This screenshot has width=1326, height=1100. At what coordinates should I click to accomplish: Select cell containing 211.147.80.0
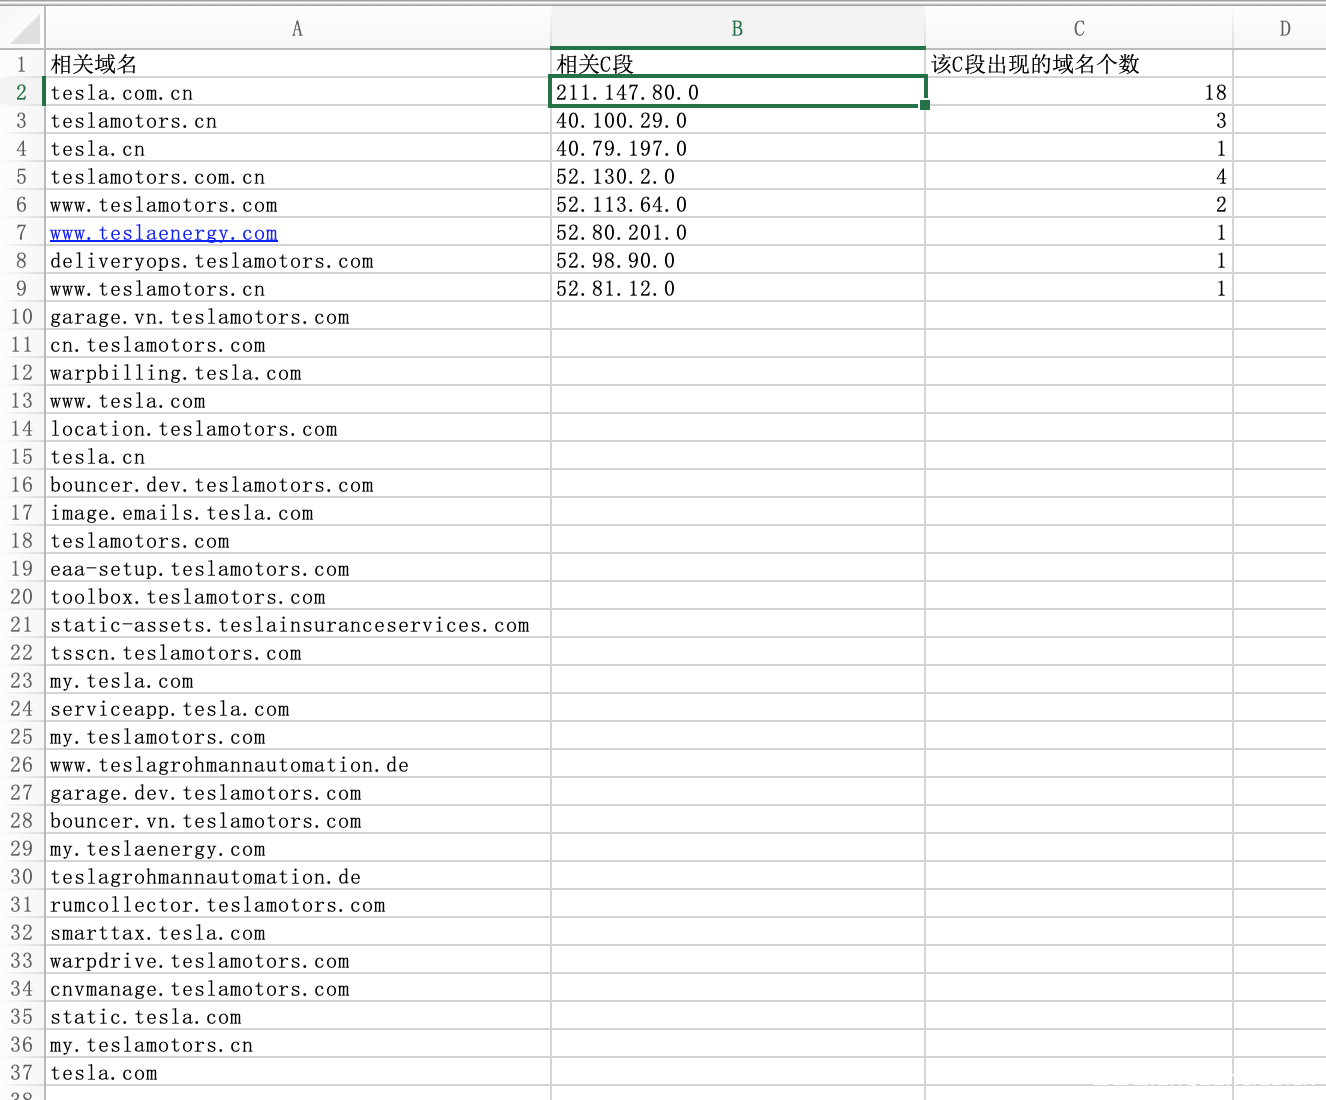(737, 93)
